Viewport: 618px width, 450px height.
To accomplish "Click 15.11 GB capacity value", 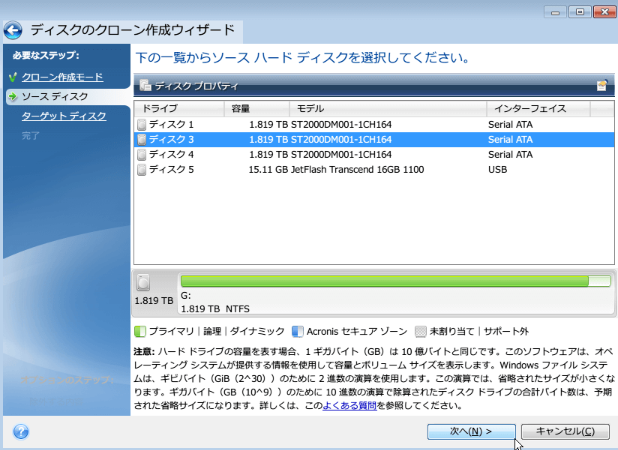I will [268, 169].
